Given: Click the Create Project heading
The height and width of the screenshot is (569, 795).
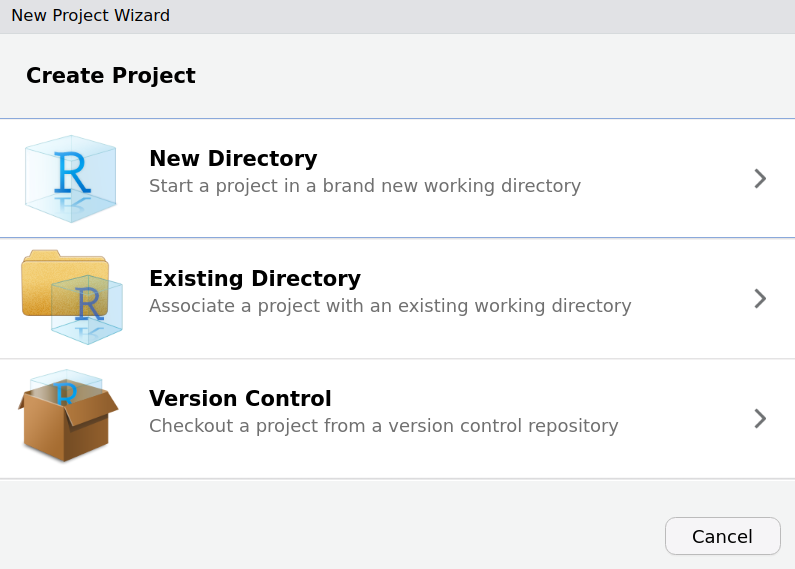Looking at the screenshot, I should pyautogui.click(x=111, y=76).
